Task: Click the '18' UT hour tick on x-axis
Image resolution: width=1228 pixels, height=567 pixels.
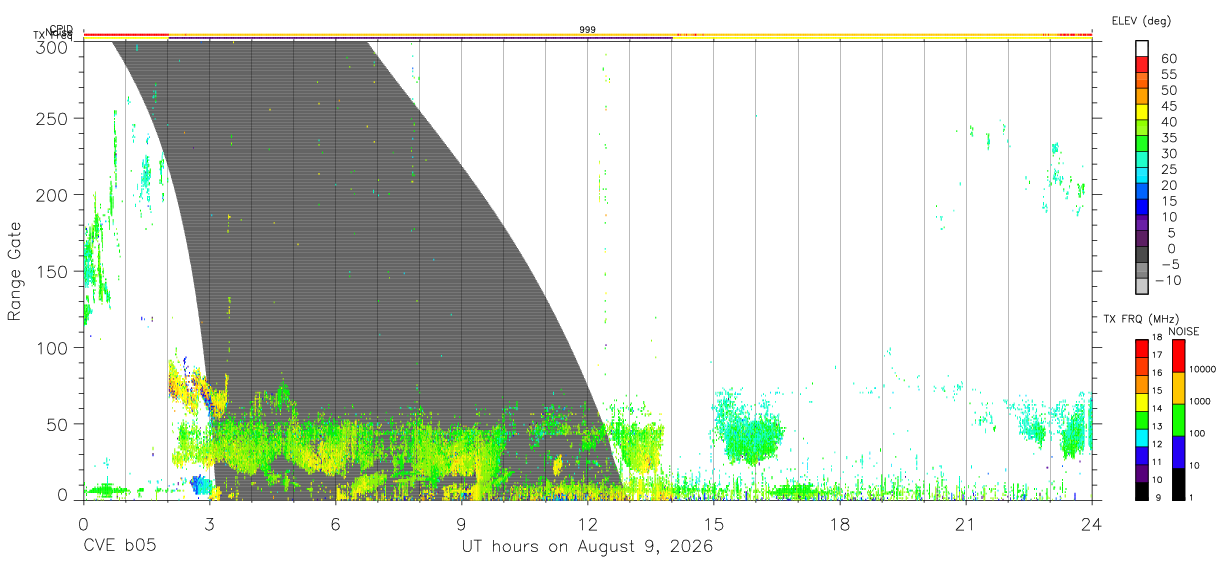Action: click(839, 523)
